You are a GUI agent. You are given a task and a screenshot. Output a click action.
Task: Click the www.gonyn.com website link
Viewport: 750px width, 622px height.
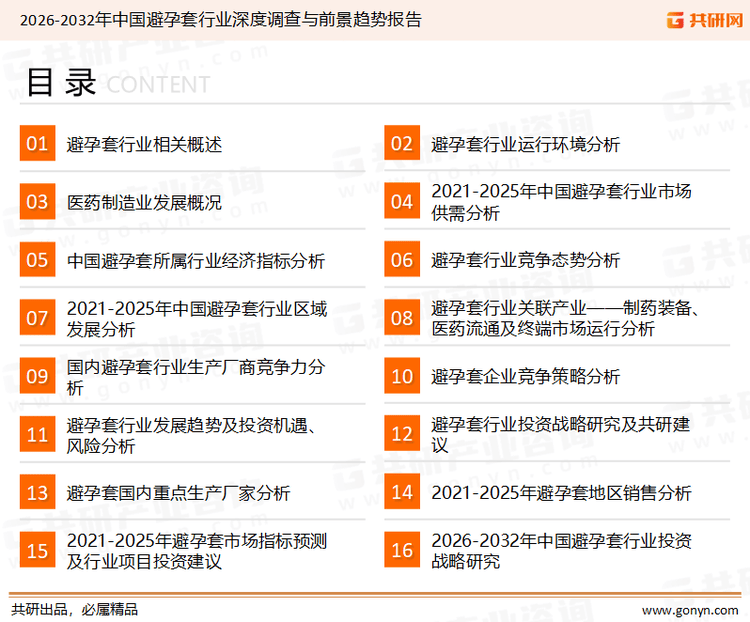point(689,609)
